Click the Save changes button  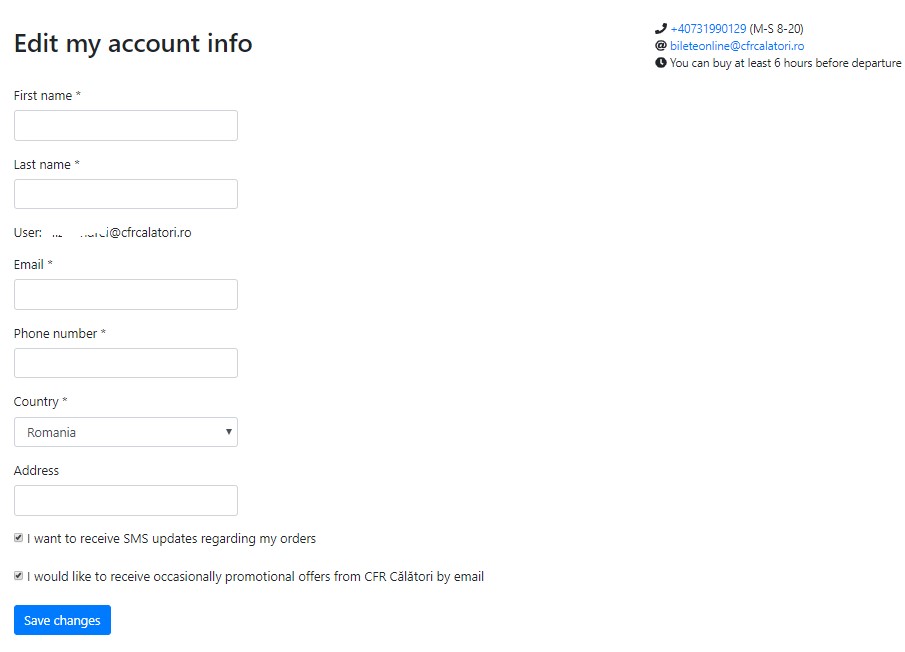coord(62,620)
